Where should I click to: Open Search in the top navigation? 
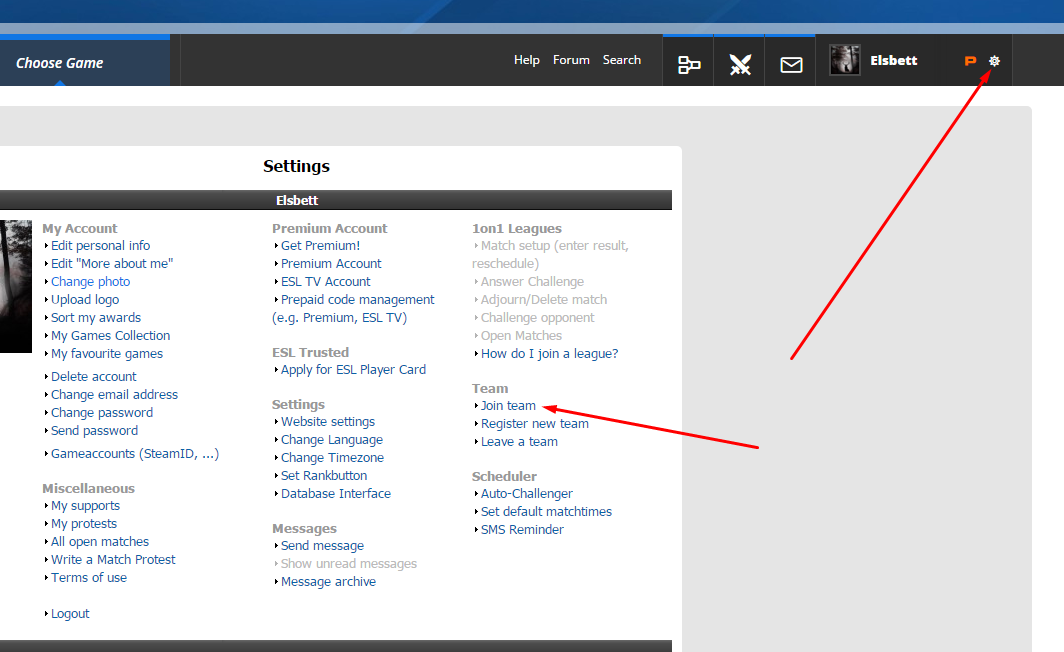coord(621,60)
